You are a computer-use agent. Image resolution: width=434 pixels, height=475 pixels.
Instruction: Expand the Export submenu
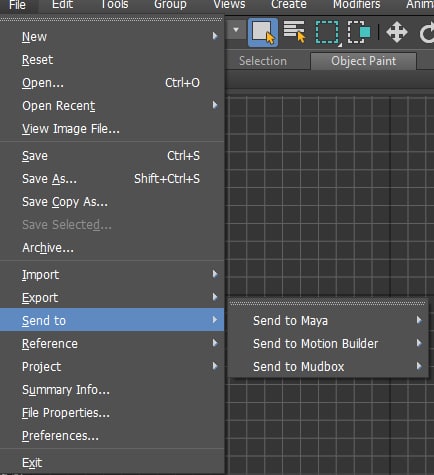click(x=112, y=298)
